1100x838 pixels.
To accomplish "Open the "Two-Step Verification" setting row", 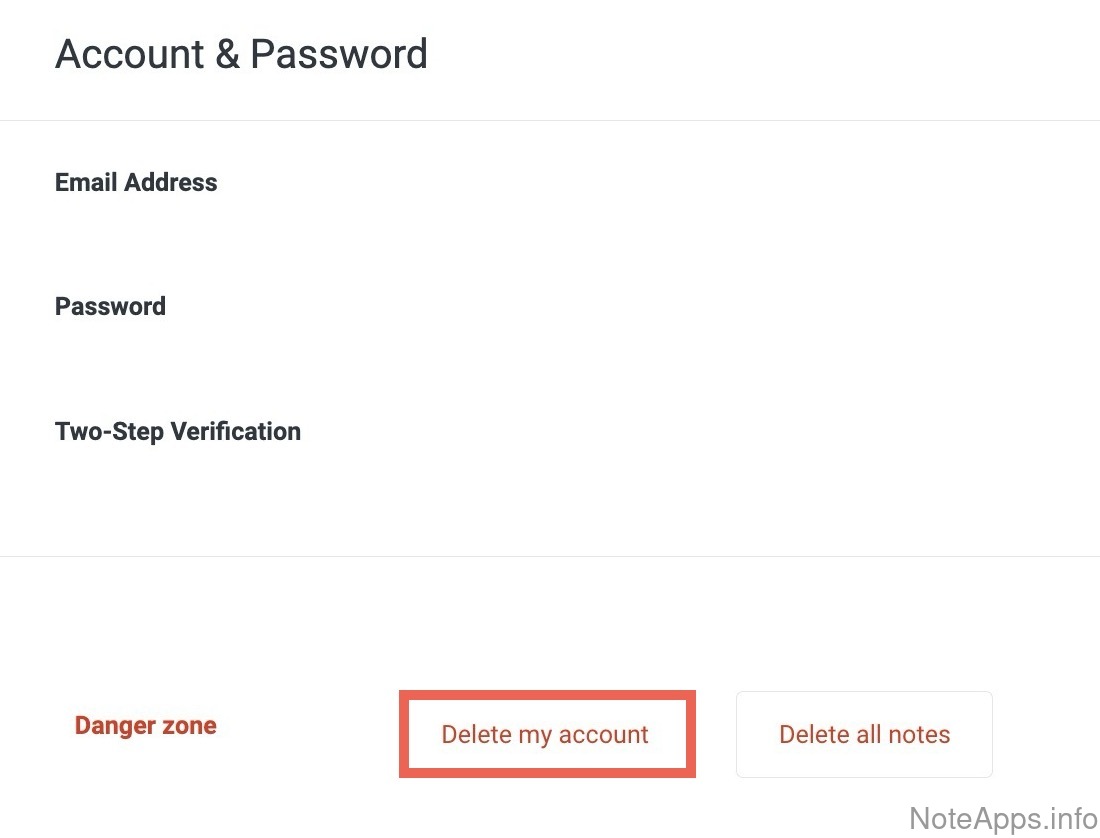I will (178, 432).
